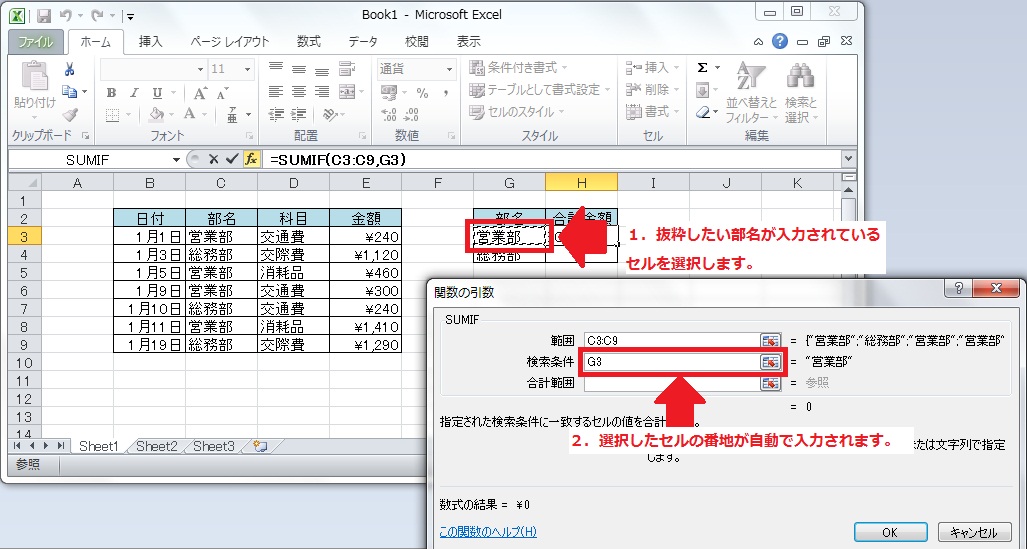Screen dimensions: 1027x549
Task: Click the Decrease Font Size icon
Action: pos(223,93)
